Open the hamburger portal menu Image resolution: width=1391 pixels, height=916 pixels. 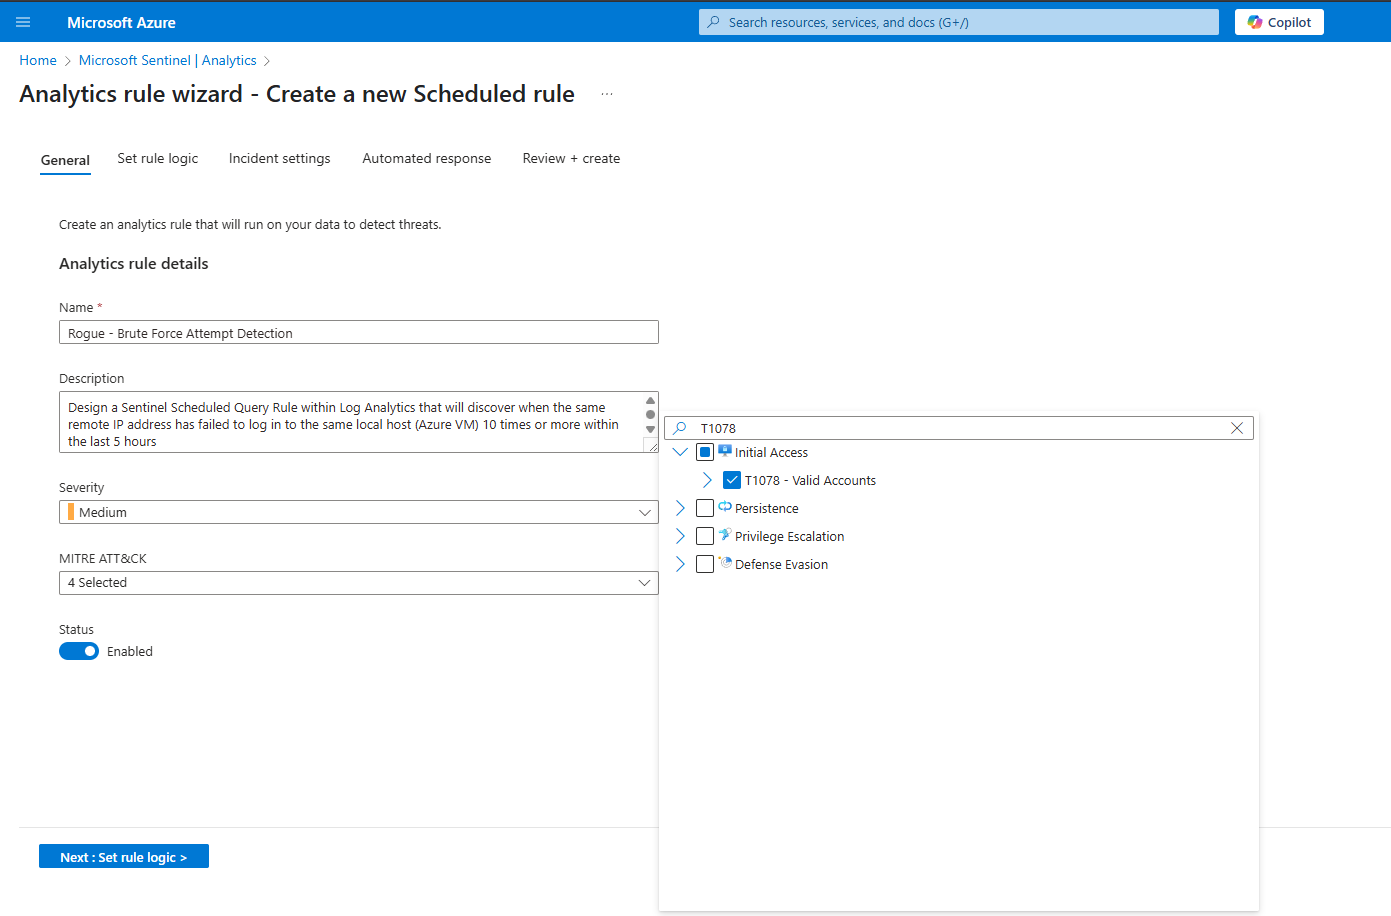23,22
